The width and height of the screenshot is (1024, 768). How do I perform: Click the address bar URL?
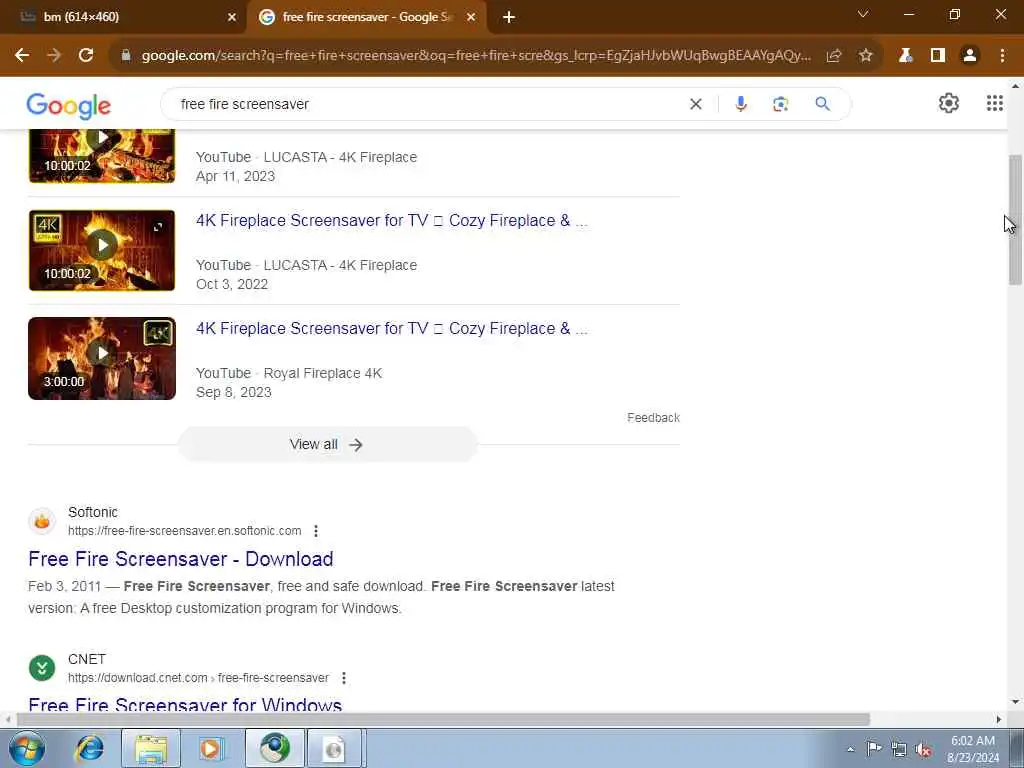(476, 56)
